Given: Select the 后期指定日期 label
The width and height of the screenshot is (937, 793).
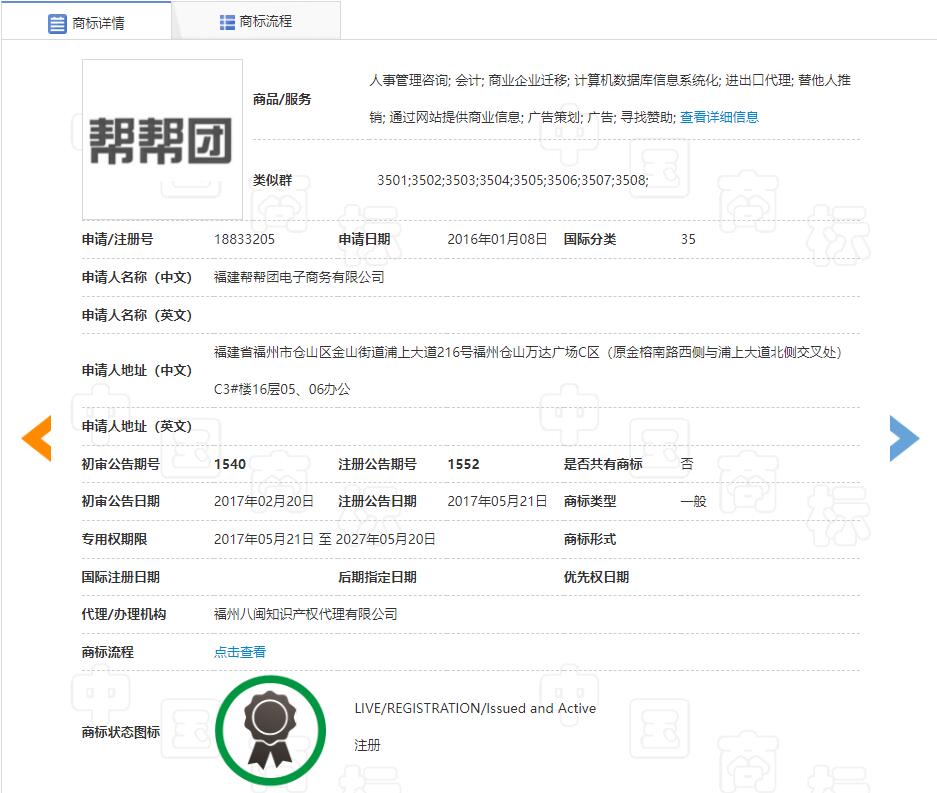Looking at the screenshot, I should coord(377,577).
